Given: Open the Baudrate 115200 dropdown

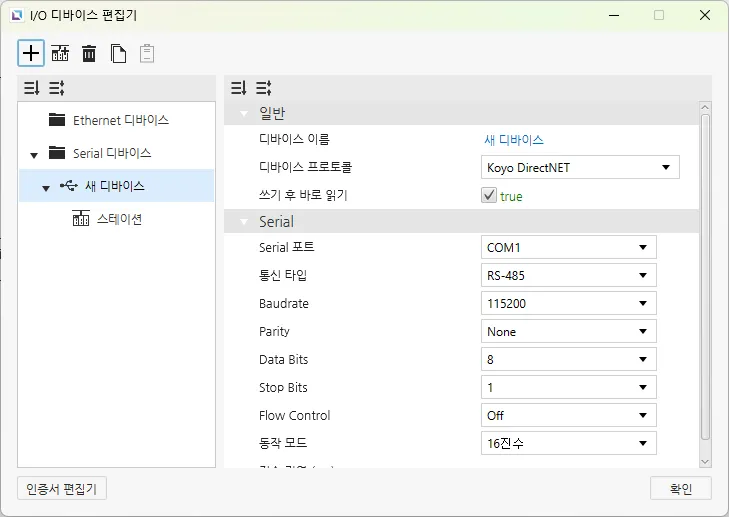Looking at the screenshot, I should click(x=568, y=303).
